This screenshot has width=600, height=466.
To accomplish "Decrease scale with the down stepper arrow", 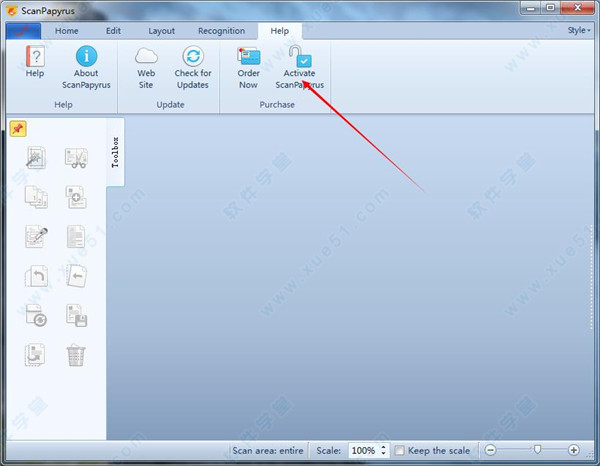I will pos(383,454).
